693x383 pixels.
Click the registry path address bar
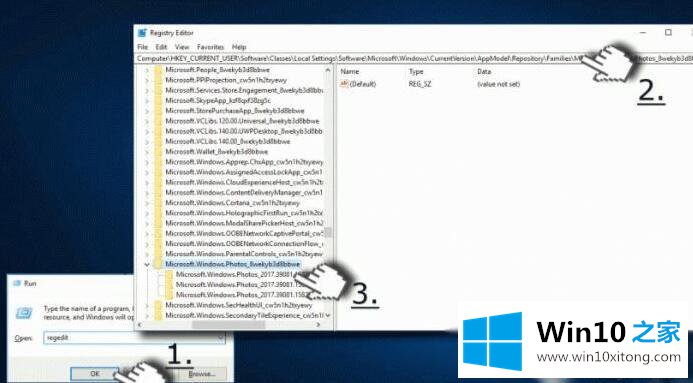point(414,58)
